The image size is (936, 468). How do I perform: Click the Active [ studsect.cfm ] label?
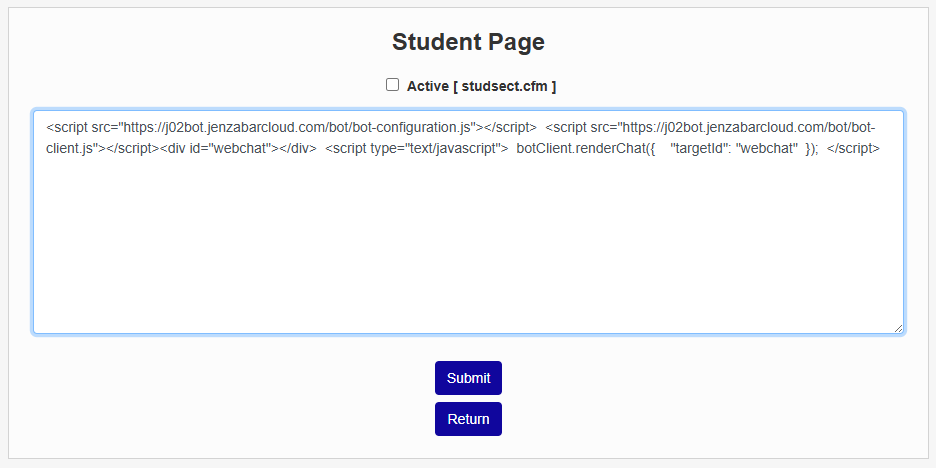coord(481,86)
